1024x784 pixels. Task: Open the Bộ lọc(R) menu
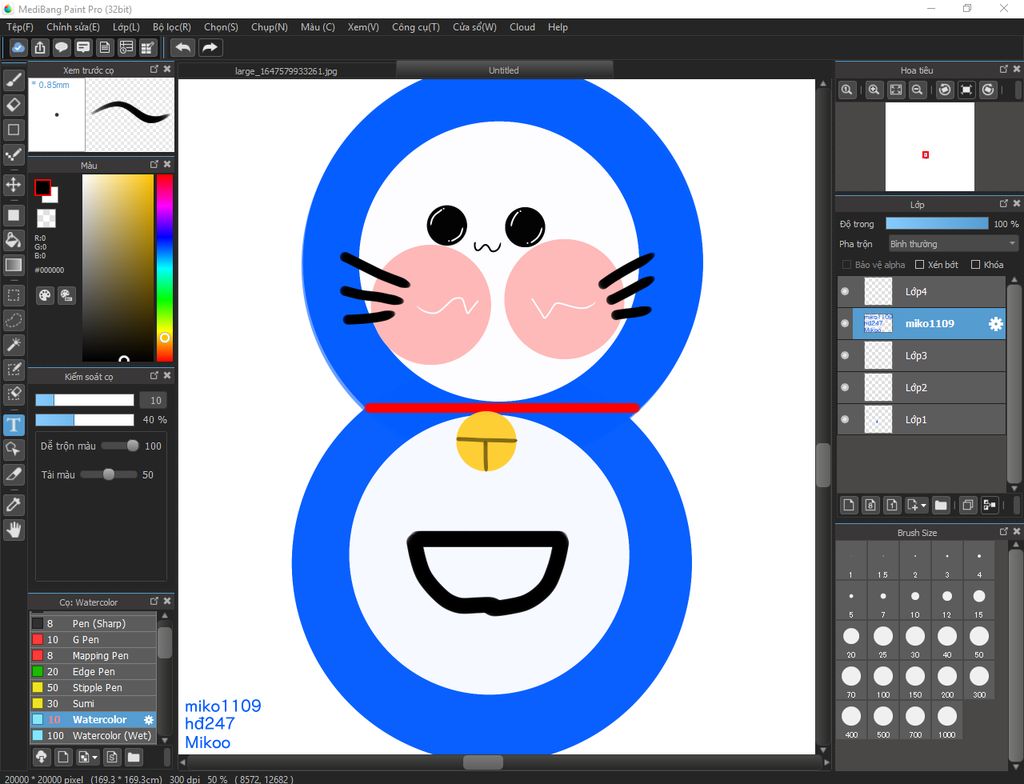point(172,27)
